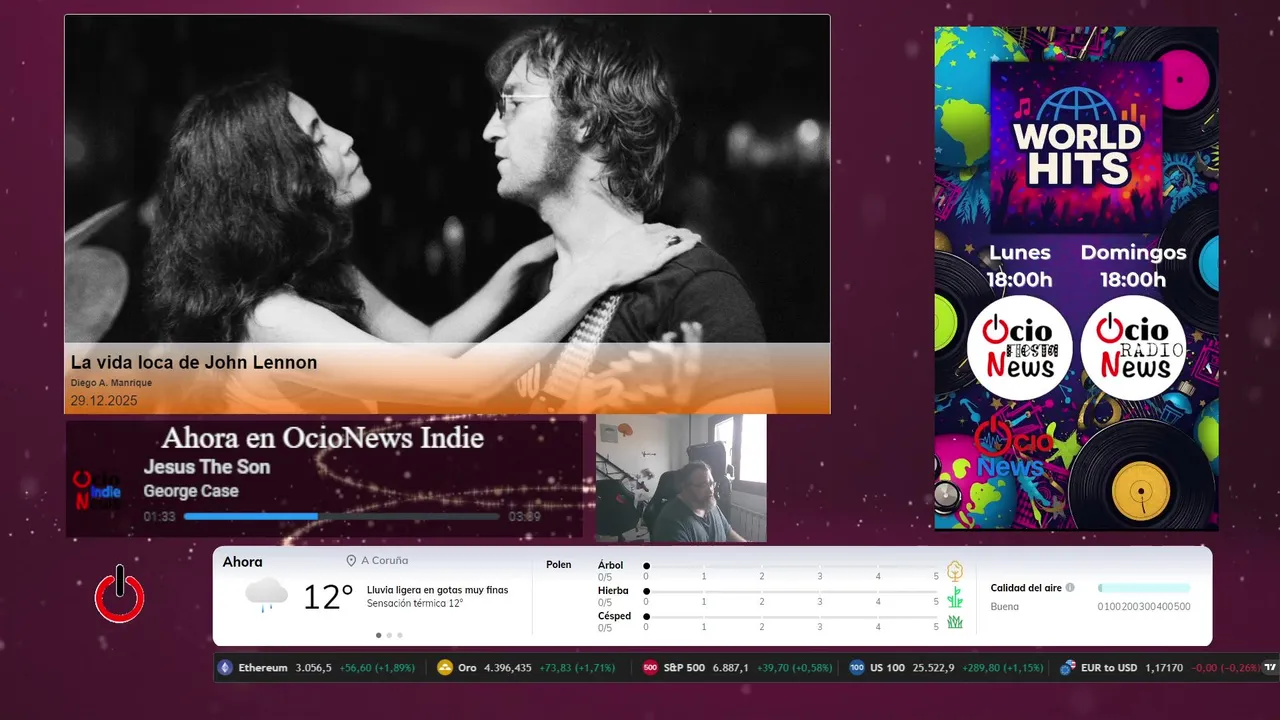This screenshot has height=720, width=1280.
Task: Click the EUR to USD flag icon
Action: coord(1067,668)
